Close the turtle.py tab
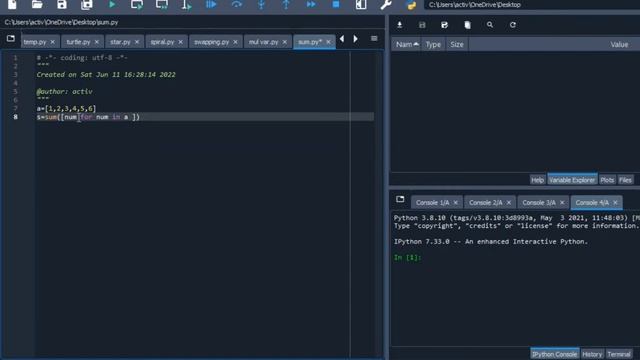The height and width of the screenshot is (360, 640). tap(97, 42)
